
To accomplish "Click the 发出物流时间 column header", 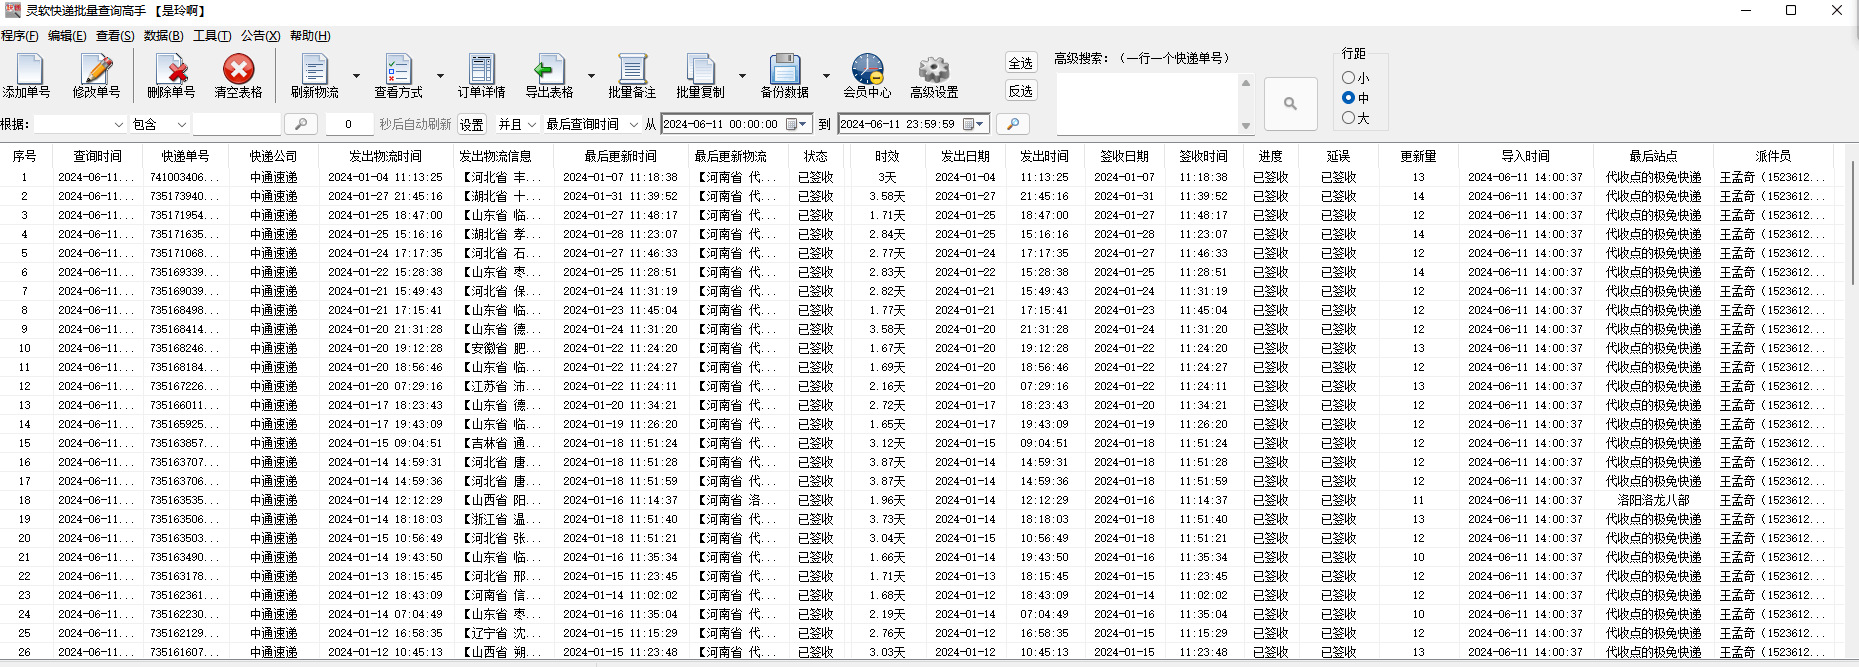I will coord(385,156).
